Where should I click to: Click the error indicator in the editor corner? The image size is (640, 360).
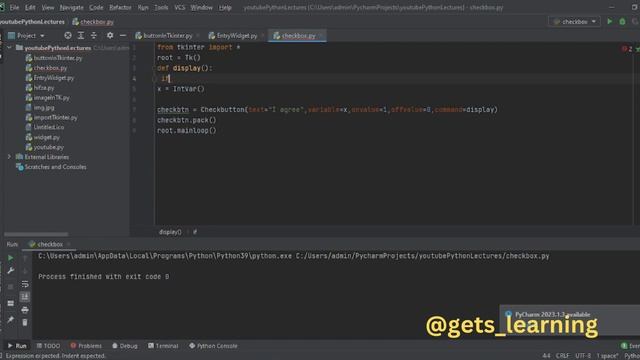(627, 49)
